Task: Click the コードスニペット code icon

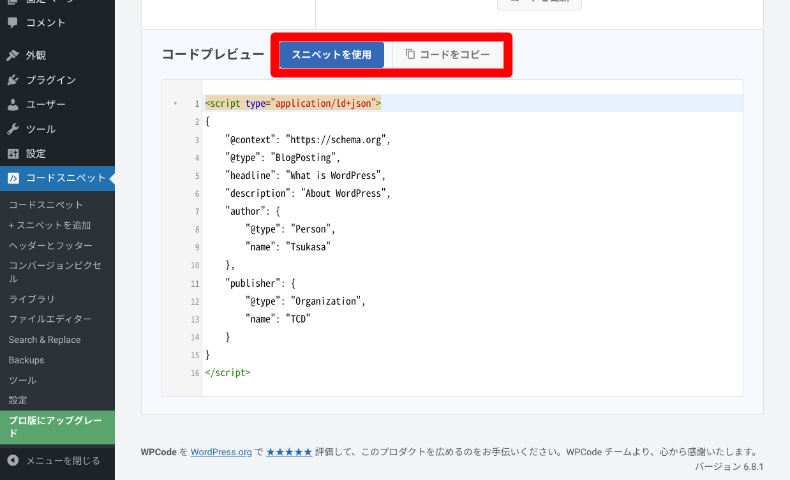Action: [13, 178]
